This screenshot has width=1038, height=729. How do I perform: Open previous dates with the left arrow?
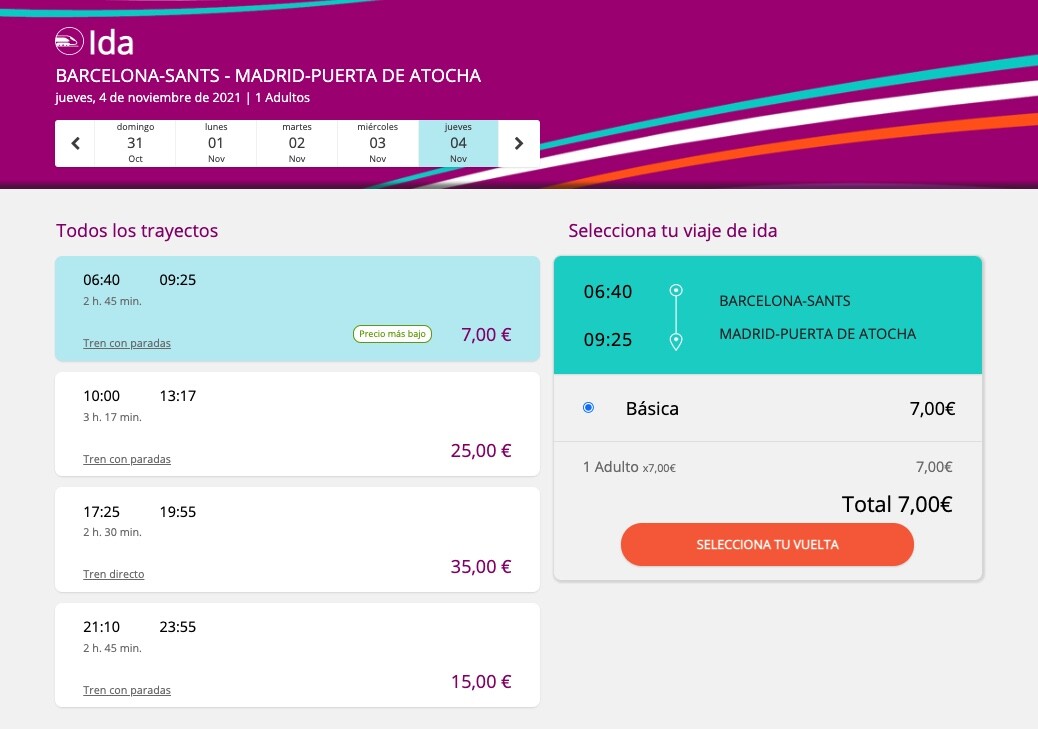click(75, 143)
